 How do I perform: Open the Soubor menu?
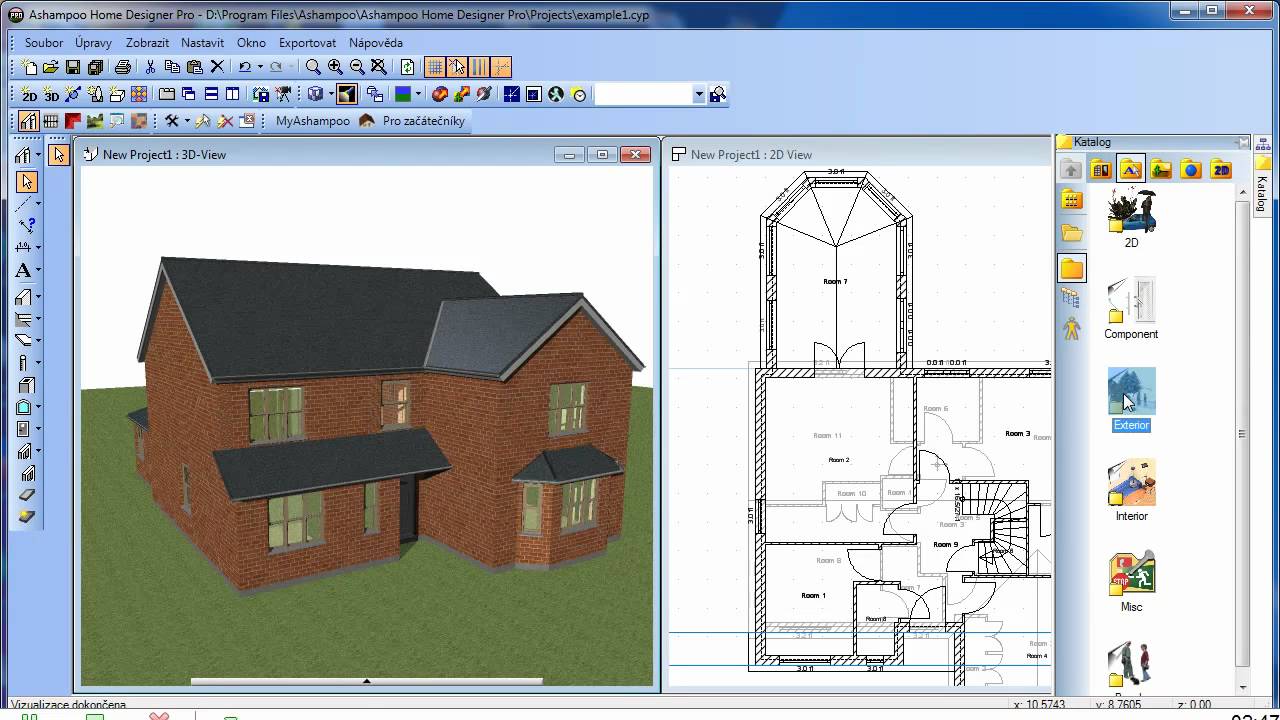click(44, 43)
